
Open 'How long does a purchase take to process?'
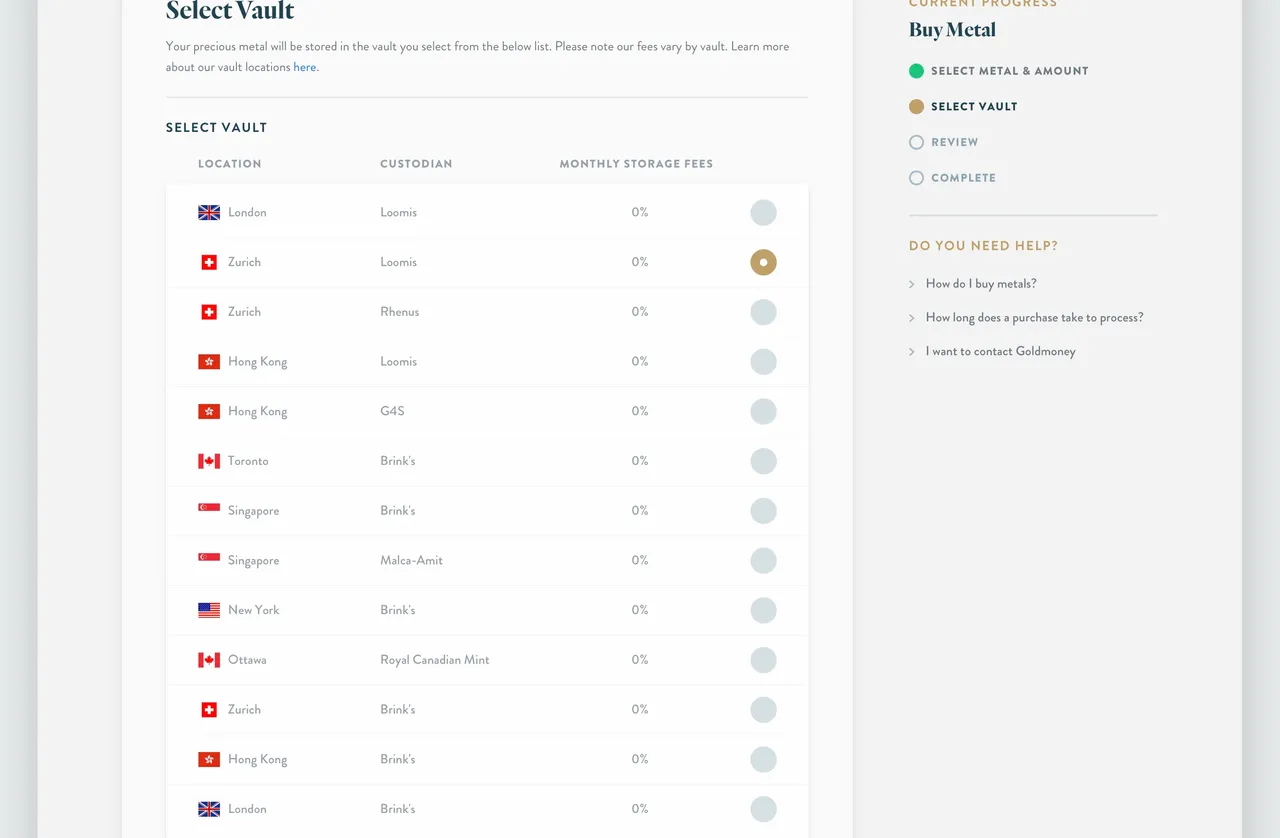click(1034, 318)
